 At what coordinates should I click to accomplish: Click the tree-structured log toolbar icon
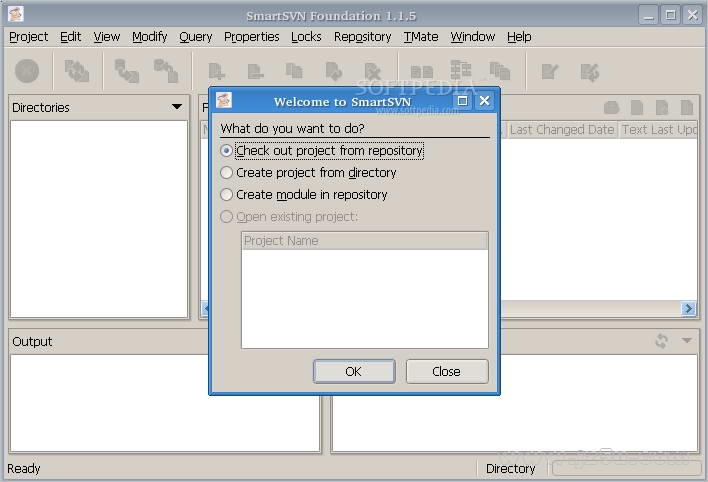(x=461, y=70)
